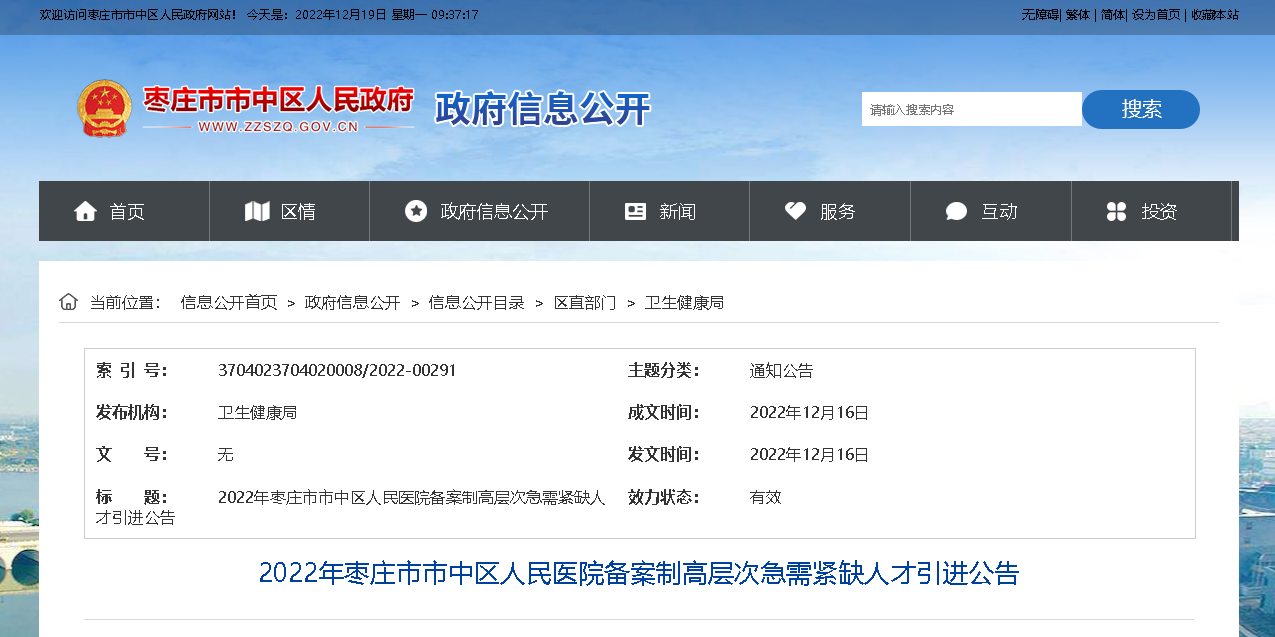This screenshot has width=1275, height=637.
Task: Click the map icon beside 区情
Action: (x=257, y=211)
